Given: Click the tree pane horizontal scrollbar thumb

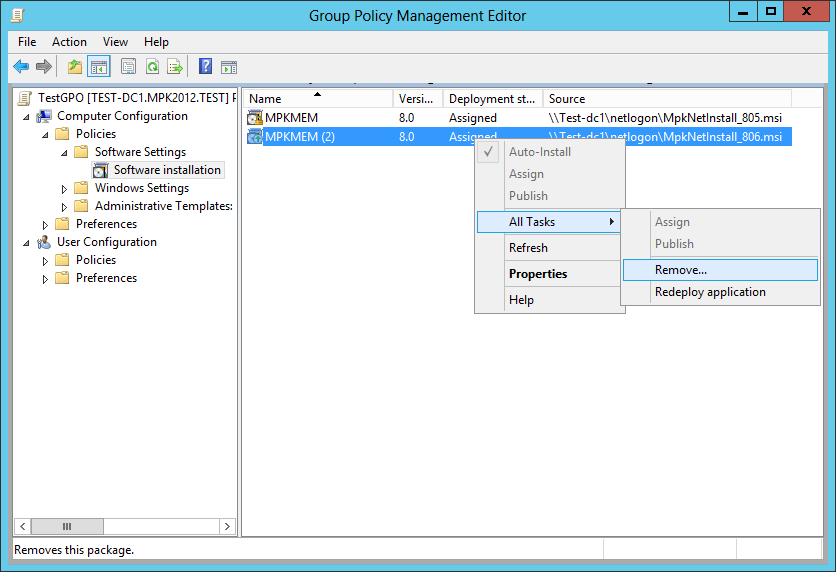Looking at the screenshot, I should click(67, 526).
